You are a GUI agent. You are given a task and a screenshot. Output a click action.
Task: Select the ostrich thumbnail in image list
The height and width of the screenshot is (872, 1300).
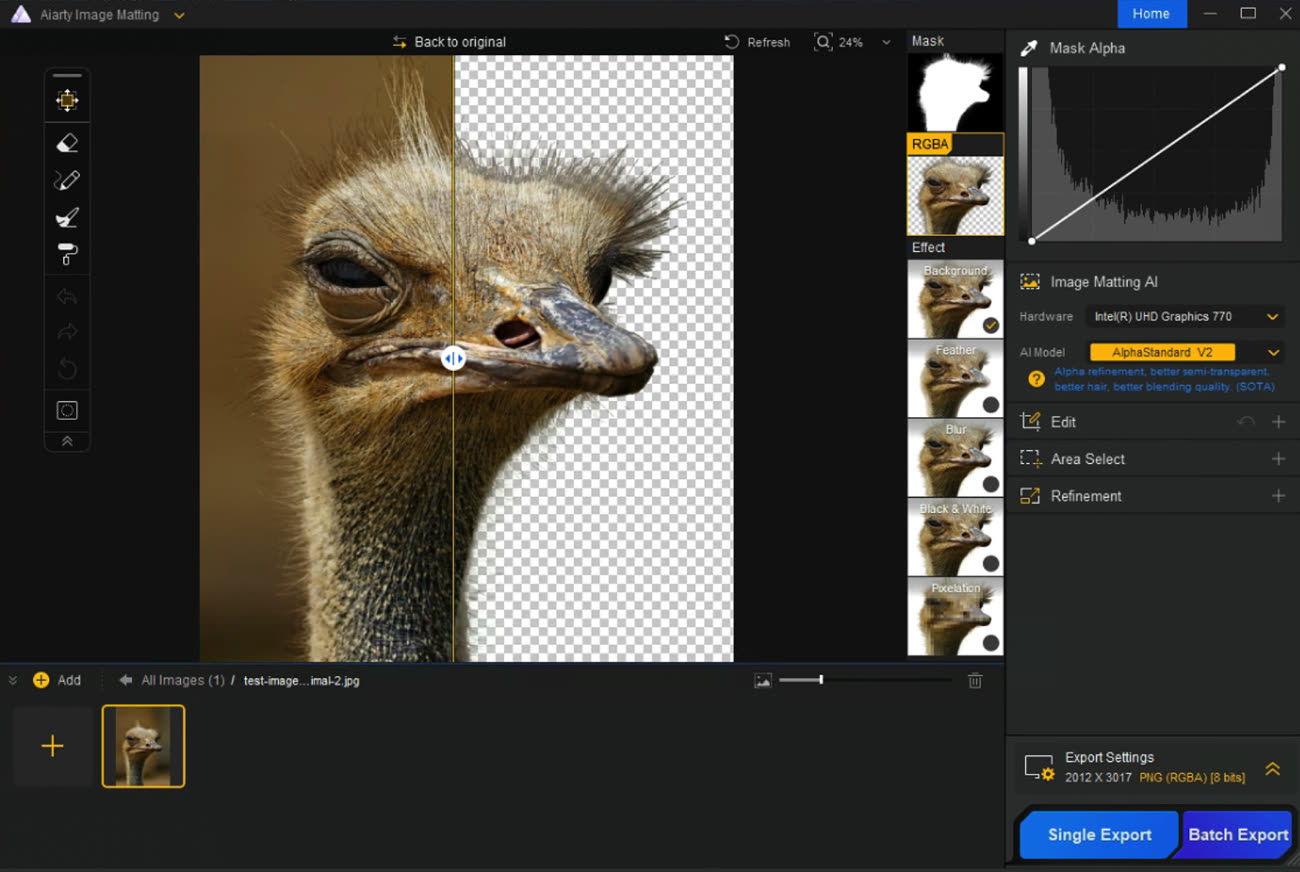coord(143,746)
